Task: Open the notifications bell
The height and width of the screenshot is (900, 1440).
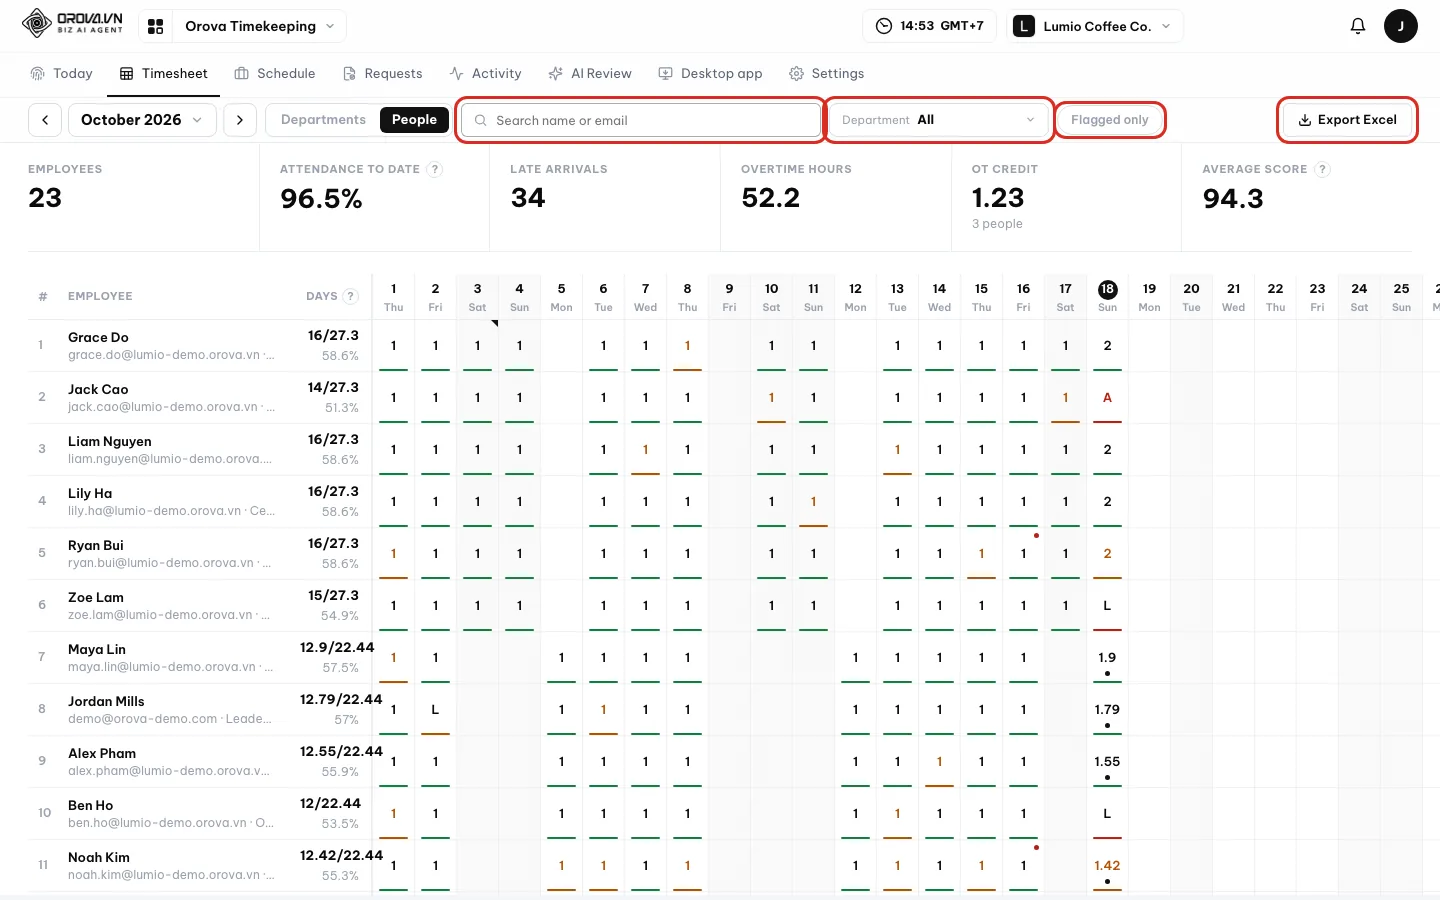Action: point(1357,26)
